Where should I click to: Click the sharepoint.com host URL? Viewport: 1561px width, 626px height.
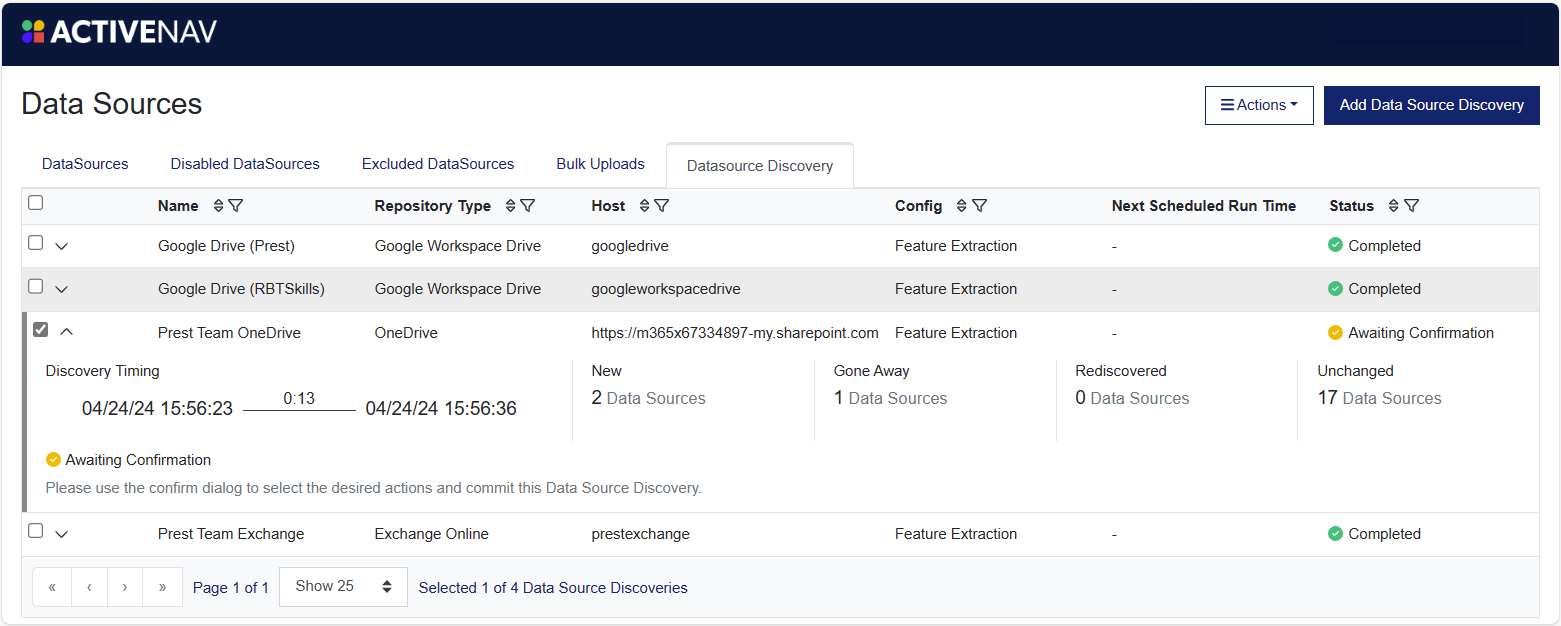(x=735, y=333)
